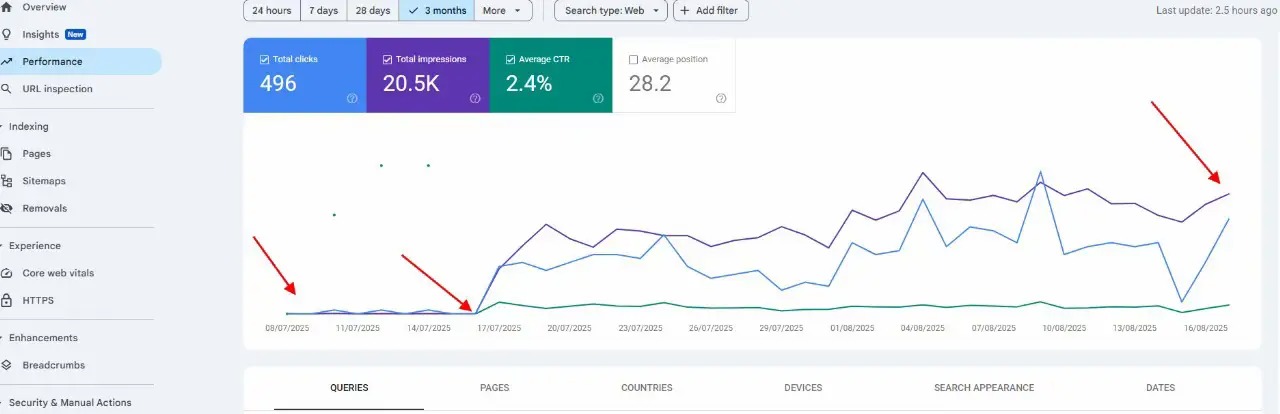Click the Add filter button
This screenshot has width=1280, height=414.
711,11
